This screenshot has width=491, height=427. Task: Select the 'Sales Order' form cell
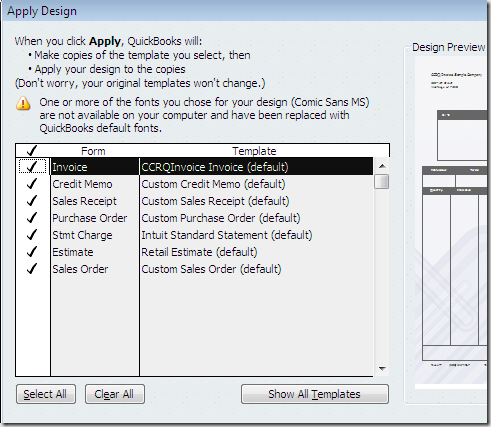[x=95, y=269]
